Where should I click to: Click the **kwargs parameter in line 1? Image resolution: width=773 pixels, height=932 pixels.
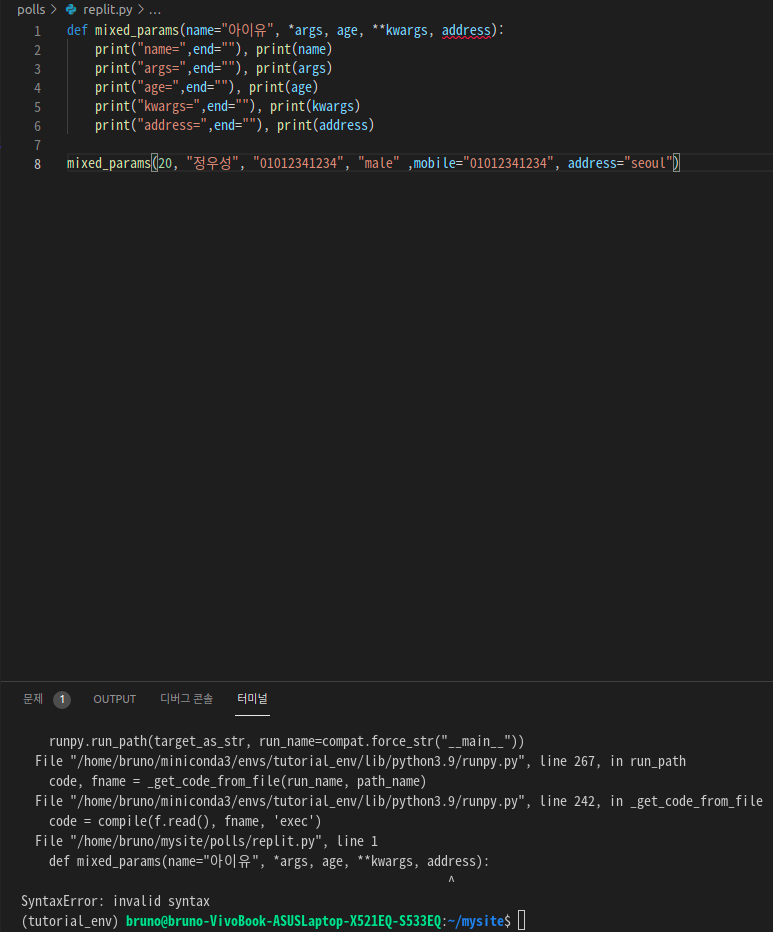[400, 30]
